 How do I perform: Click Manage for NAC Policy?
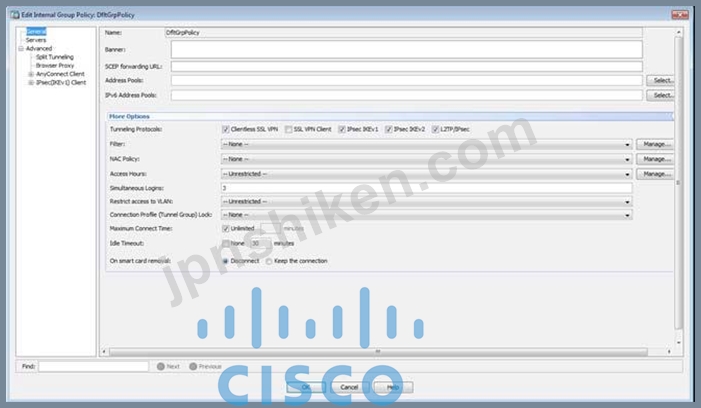click(x=655, y=159)
